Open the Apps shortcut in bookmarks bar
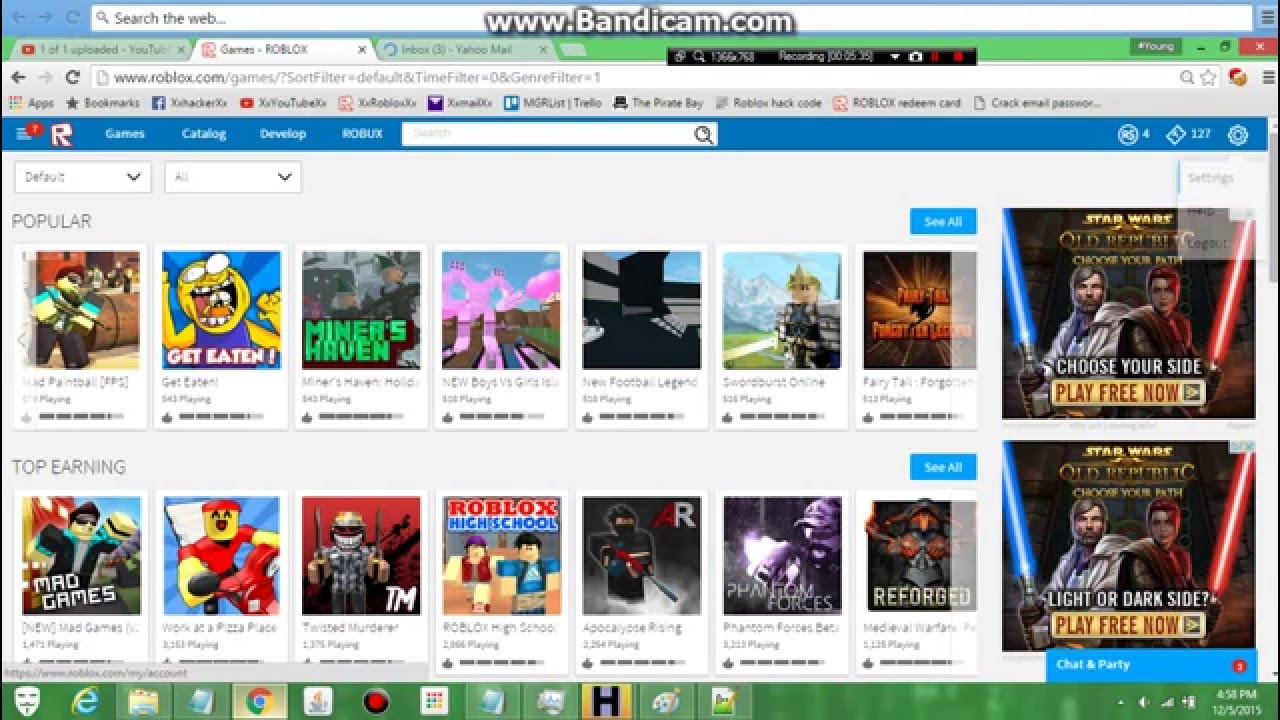1280x720 pixels. 32,103
